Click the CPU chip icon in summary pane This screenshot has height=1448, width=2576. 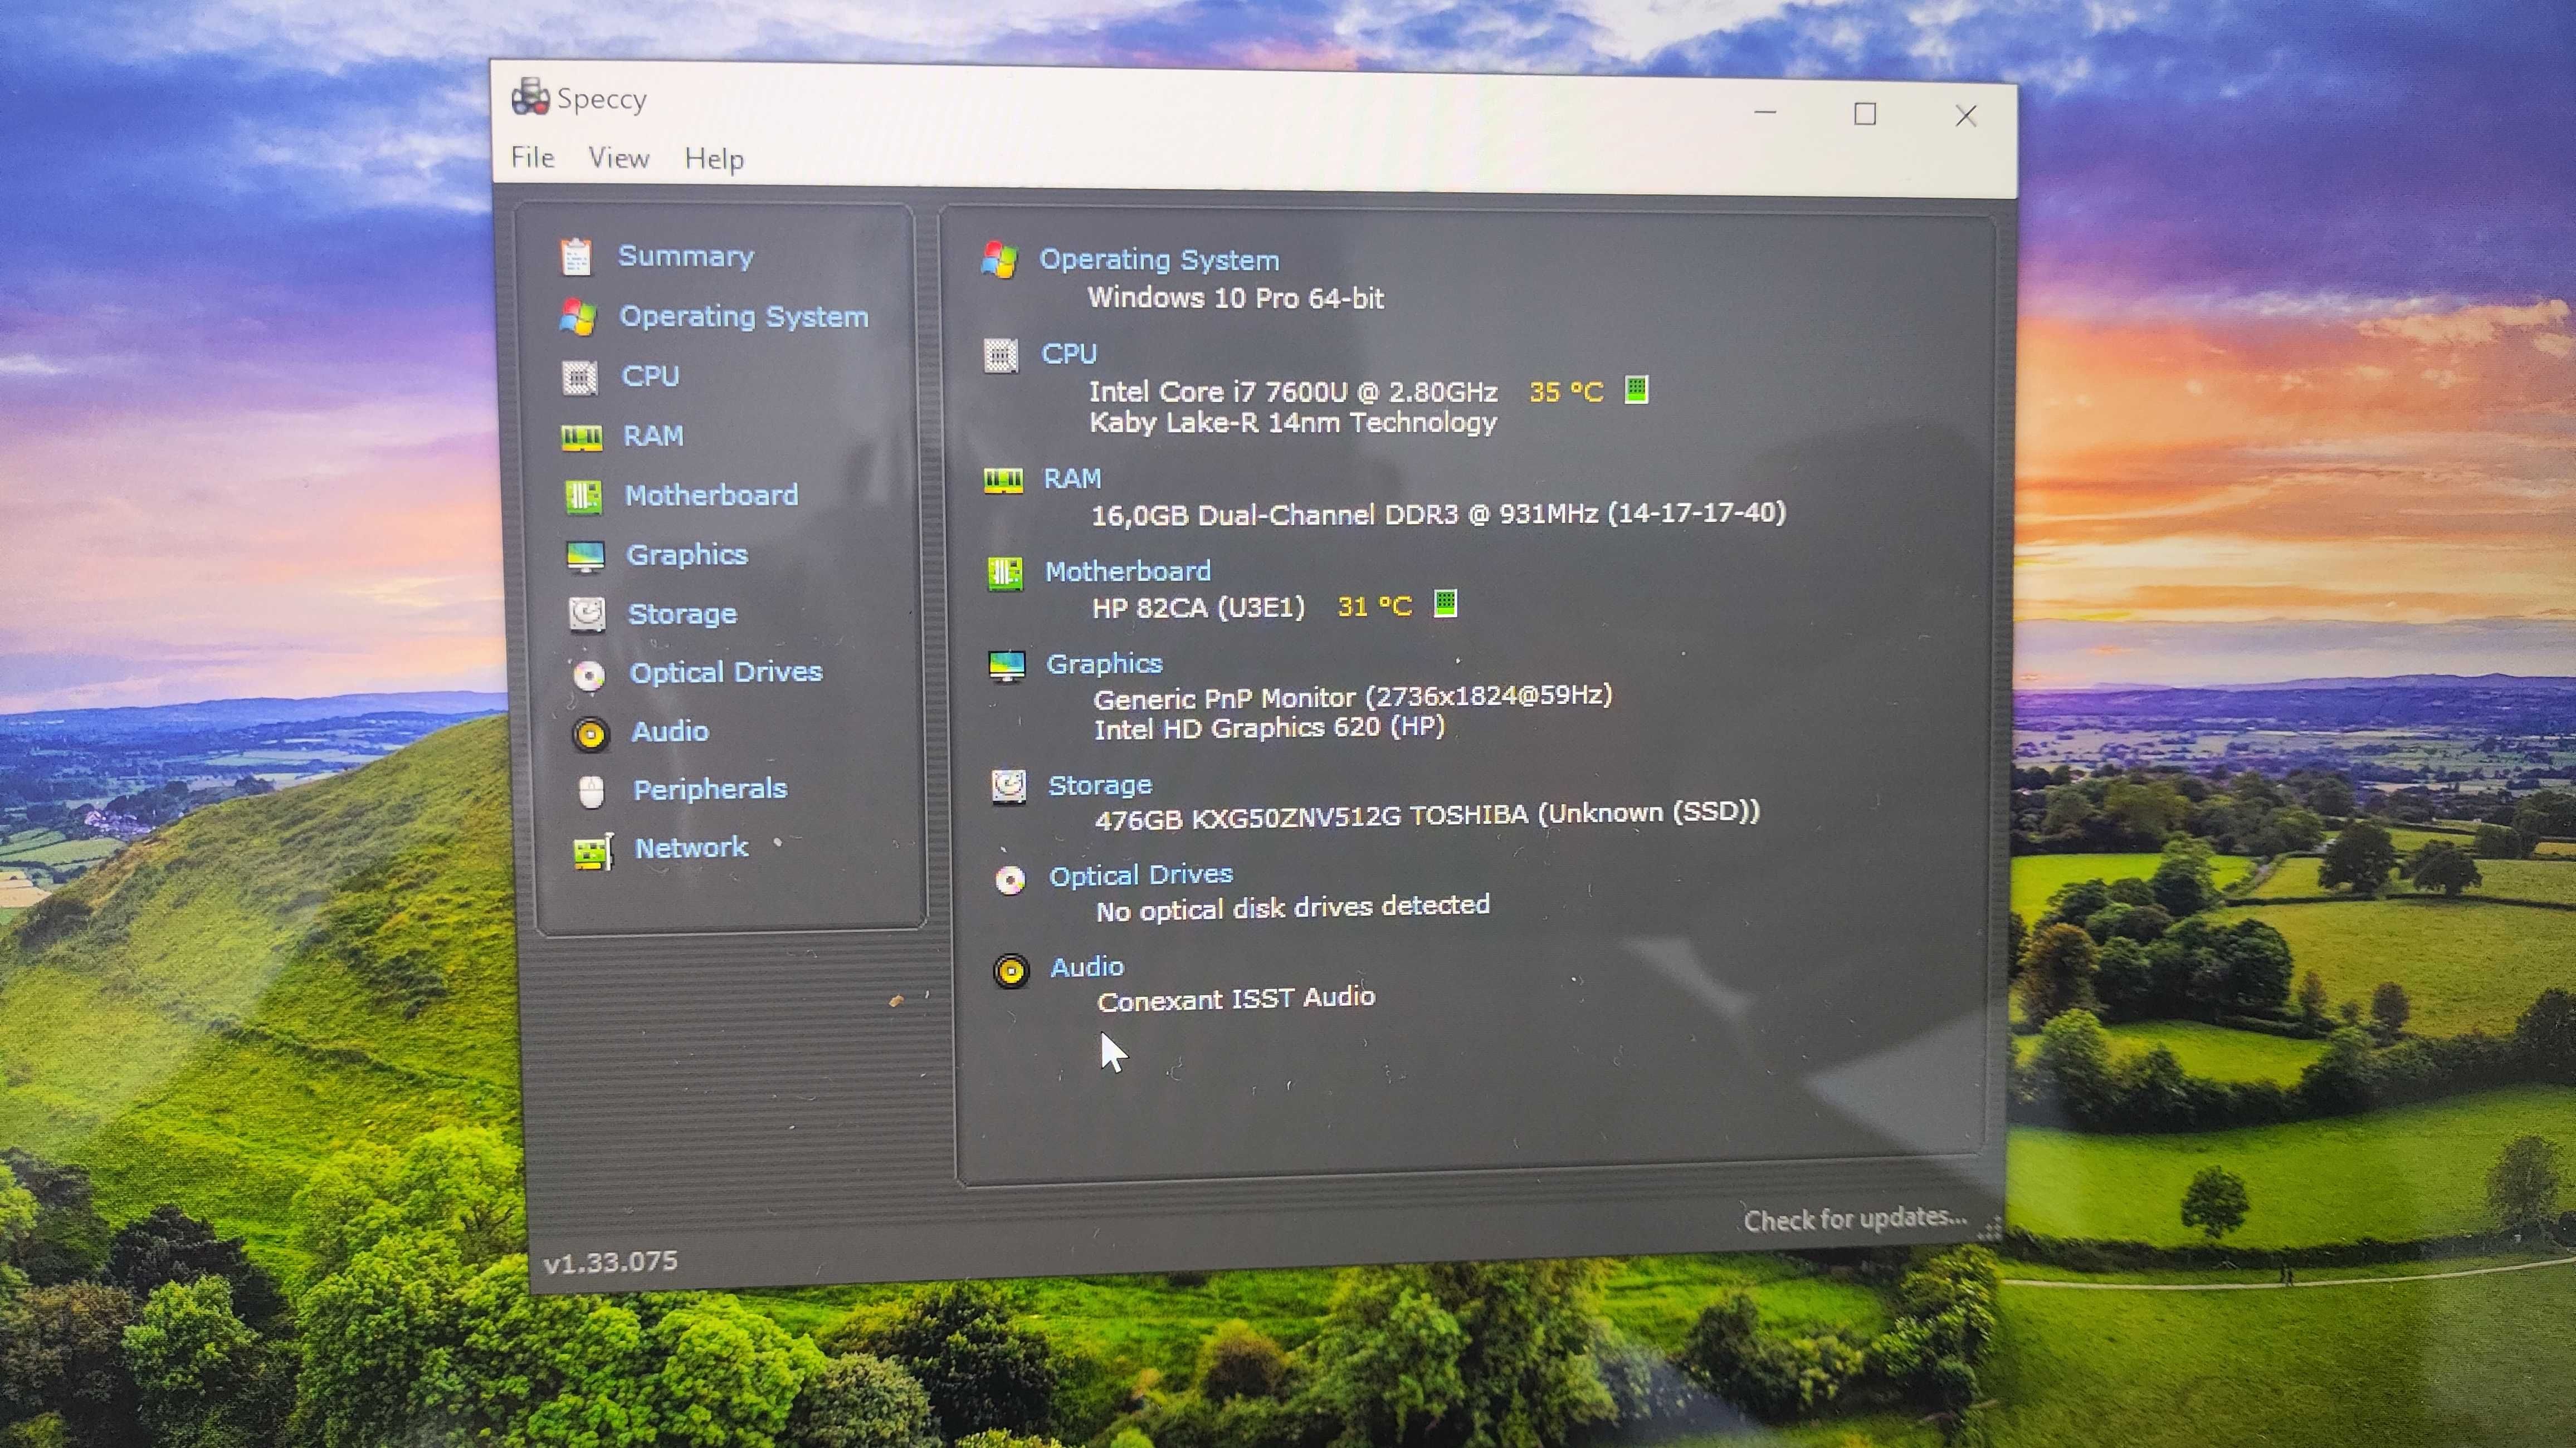(1000, 355)
